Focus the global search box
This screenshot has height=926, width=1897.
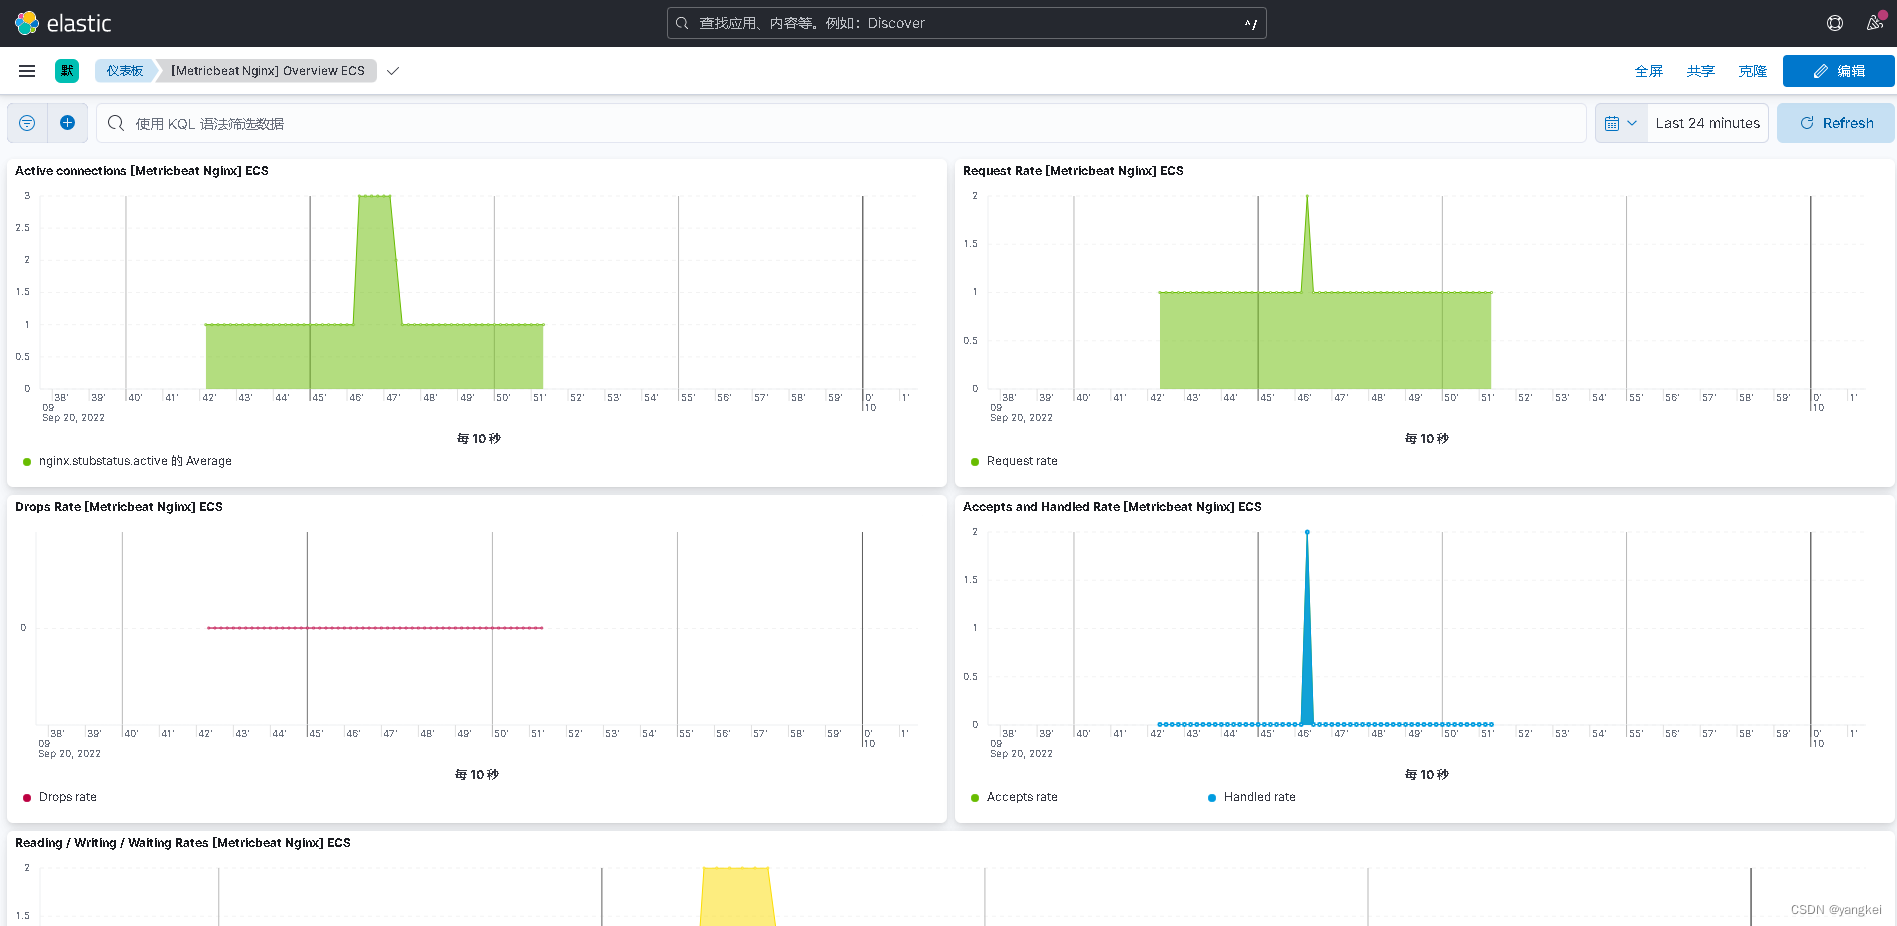click(x=966, y=23)
